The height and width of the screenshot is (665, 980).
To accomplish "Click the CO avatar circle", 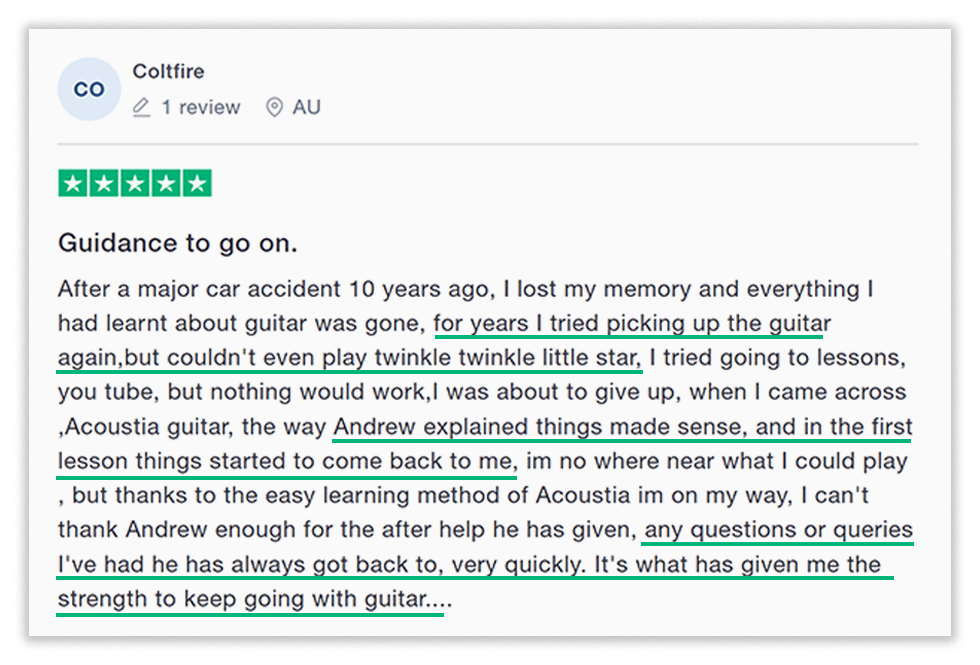I will 89,89.
